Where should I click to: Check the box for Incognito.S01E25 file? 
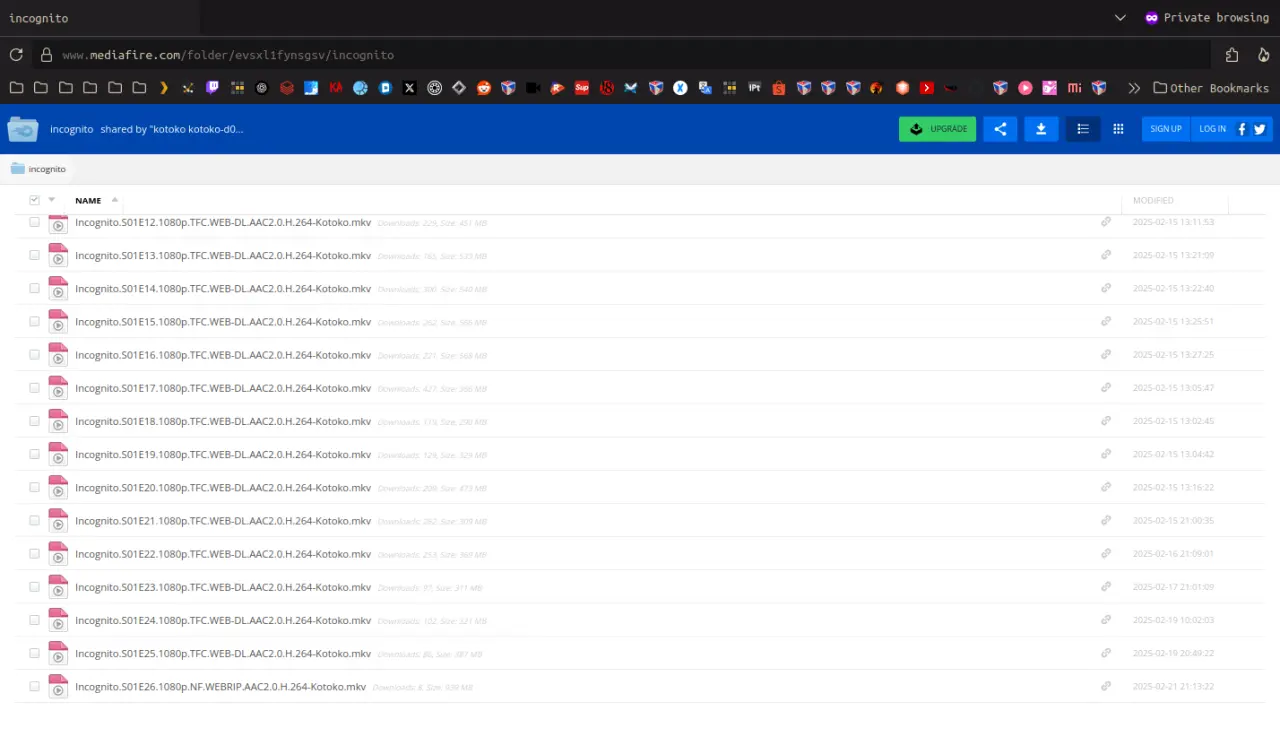point(35,653)
